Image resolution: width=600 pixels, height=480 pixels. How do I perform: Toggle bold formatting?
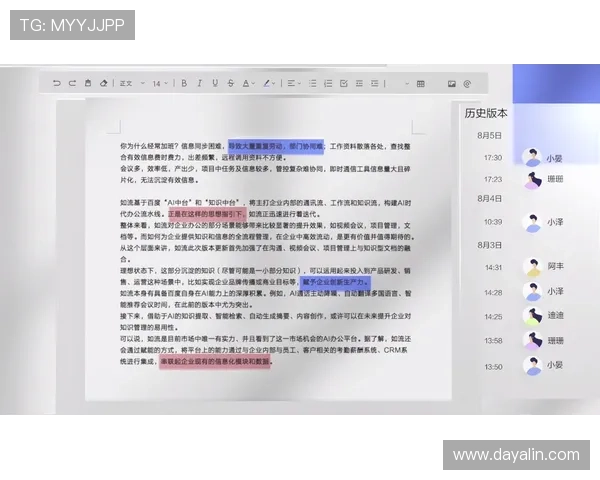click(184, 83)
